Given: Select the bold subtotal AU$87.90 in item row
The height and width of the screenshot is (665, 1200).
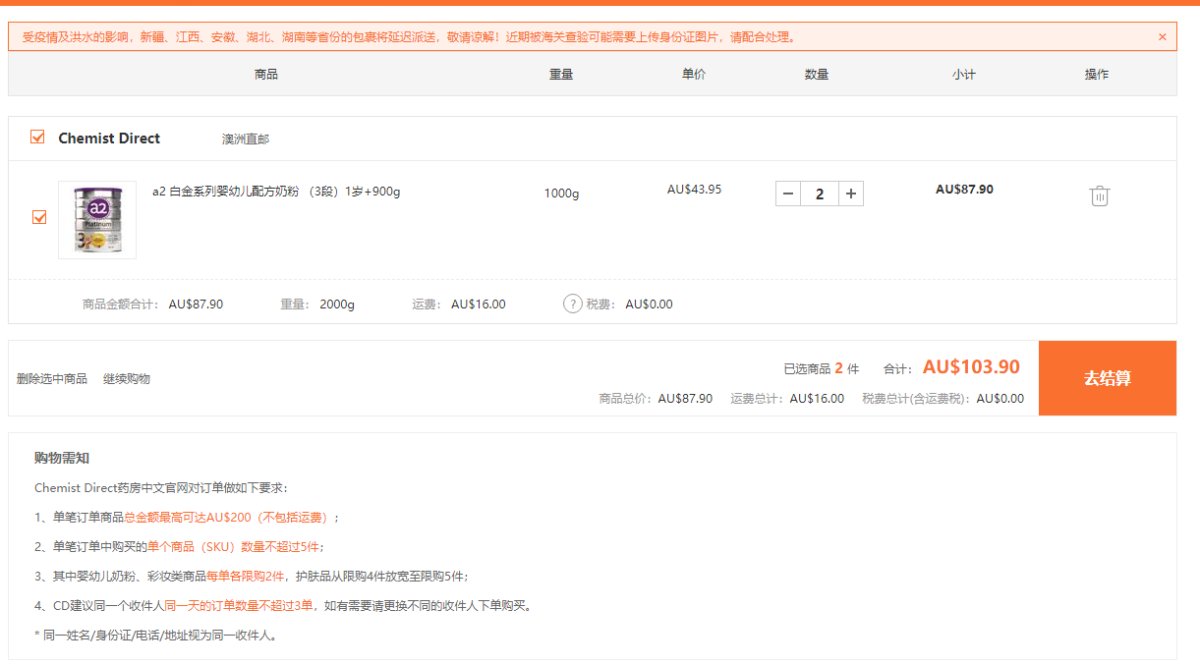Looking at the screenshot, I should point(964,189).
